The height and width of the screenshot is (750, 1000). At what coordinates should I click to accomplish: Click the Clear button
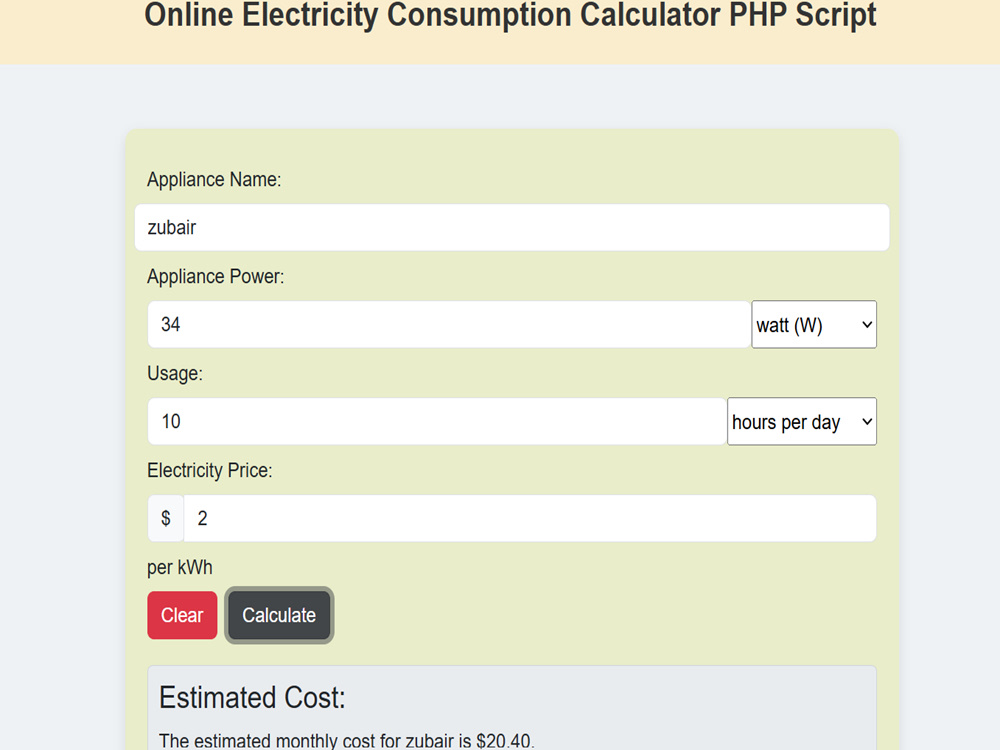[182, 615]
